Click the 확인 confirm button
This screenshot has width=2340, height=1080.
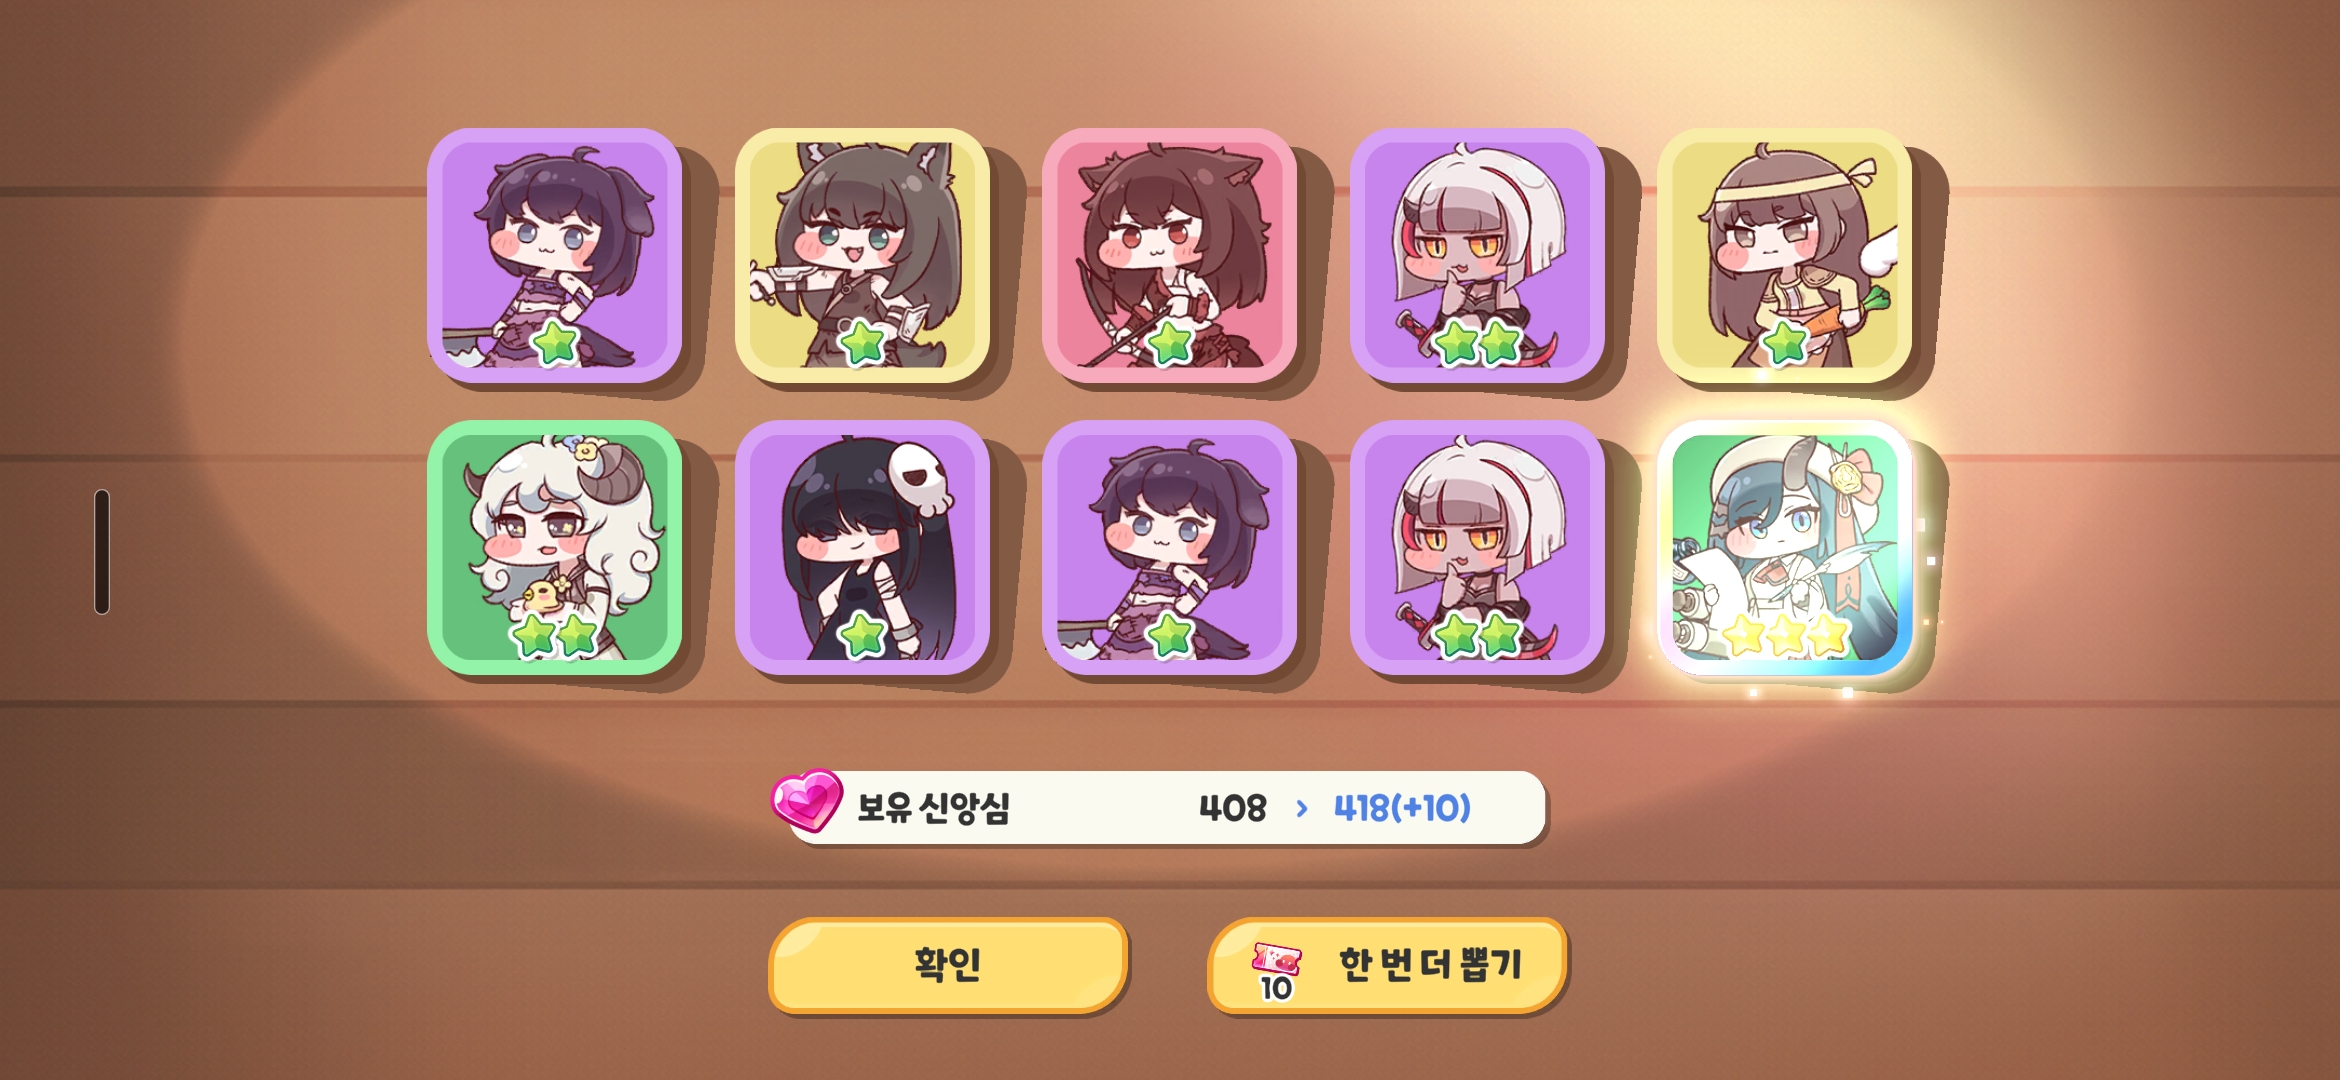click(948, 965)
